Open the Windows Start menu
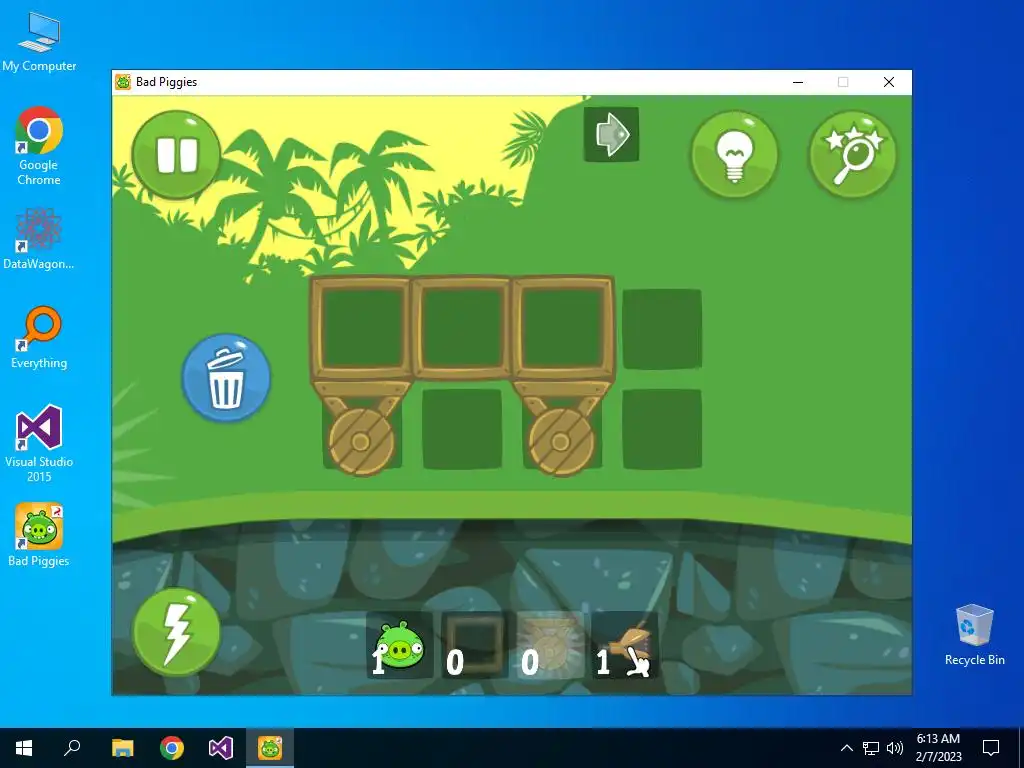The width and height of the screenshot is (1024, 768). tap(24, 748)
